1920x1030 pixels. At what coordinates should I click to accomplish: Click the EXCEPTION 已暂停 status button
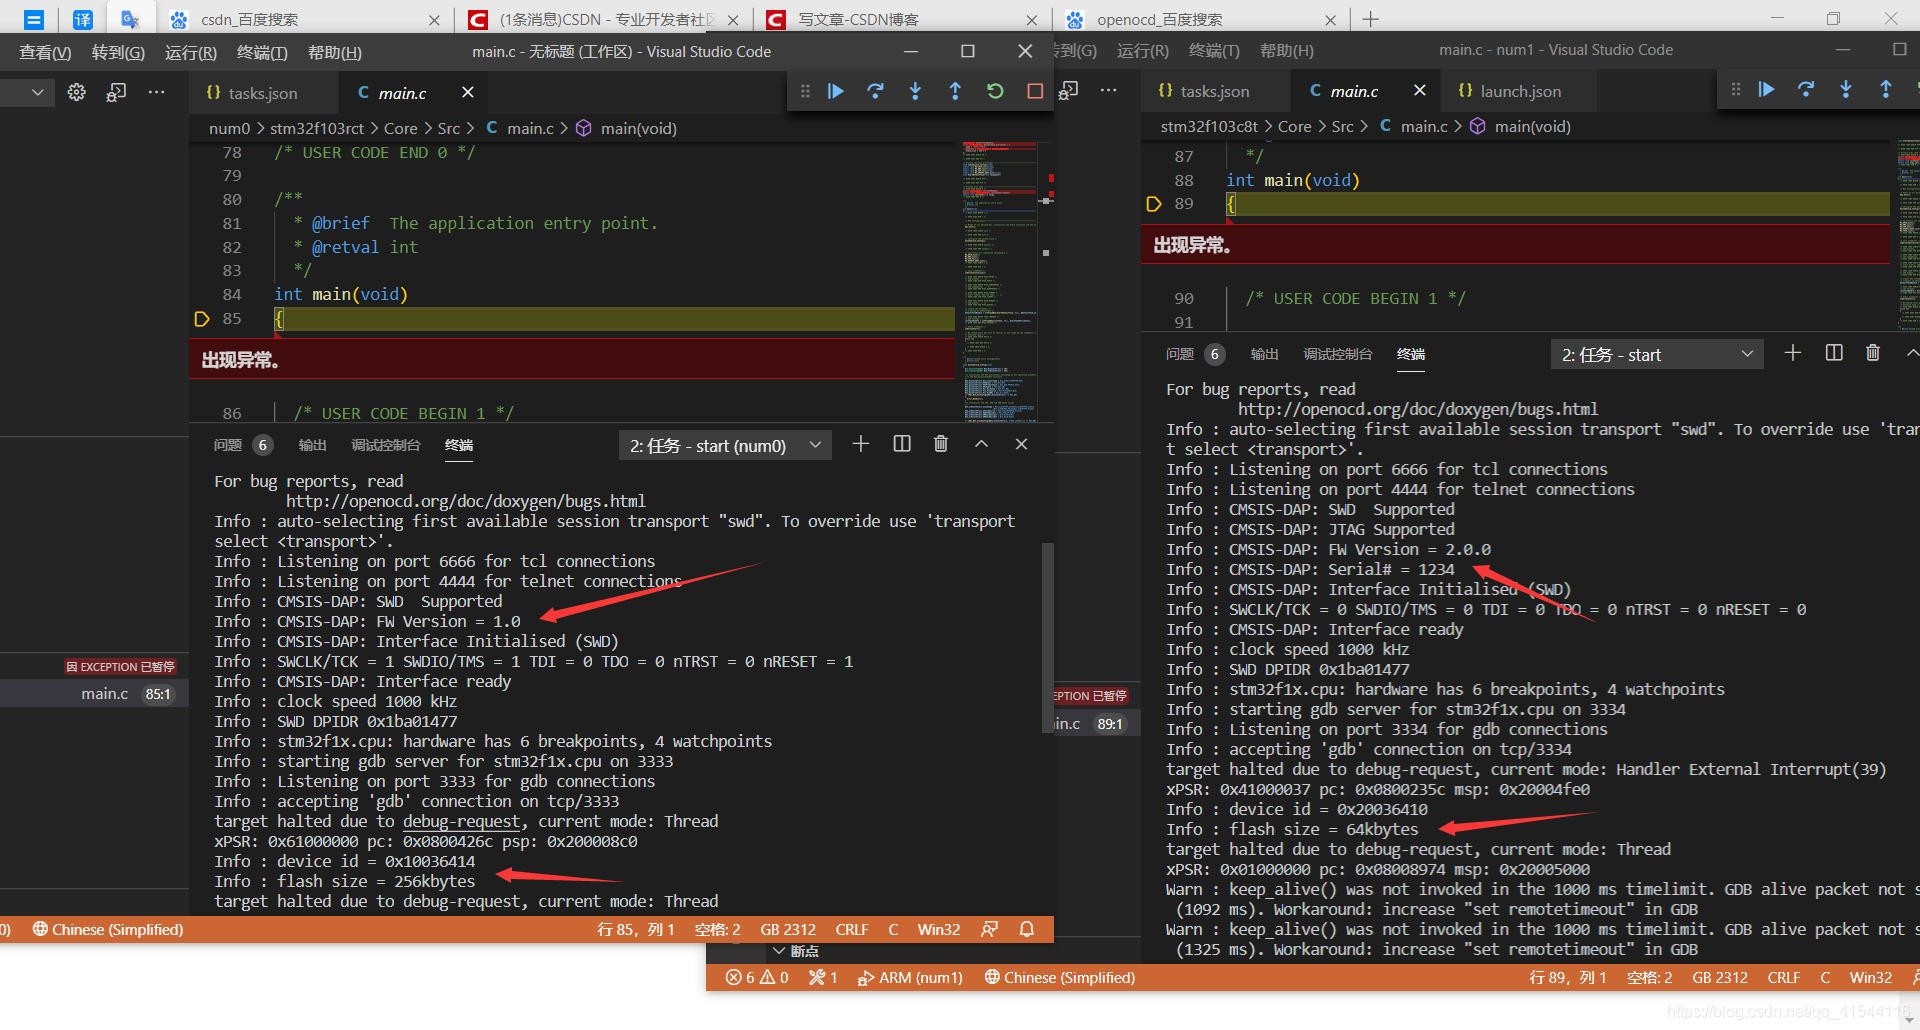[x=119, y=666]
